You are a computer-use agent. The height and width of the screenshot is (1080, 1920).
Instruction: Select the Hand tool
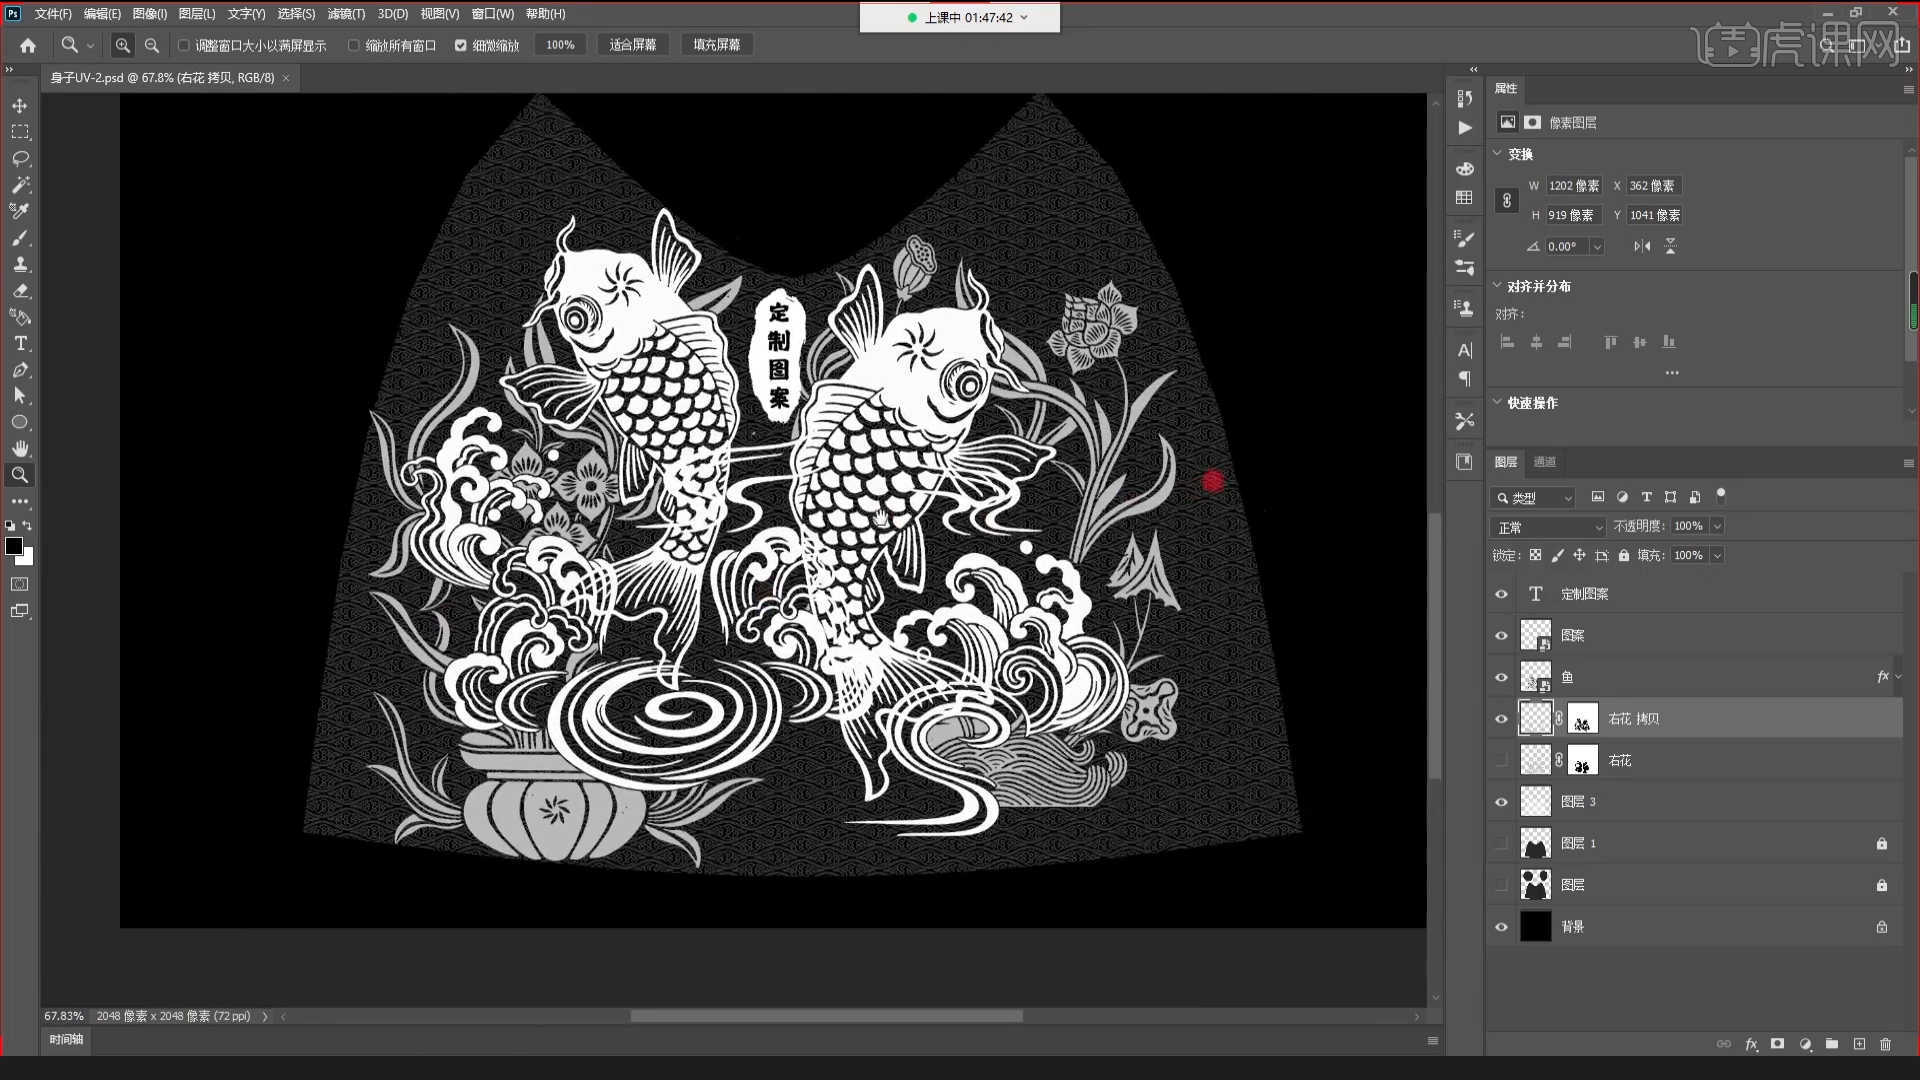point(20,449)
